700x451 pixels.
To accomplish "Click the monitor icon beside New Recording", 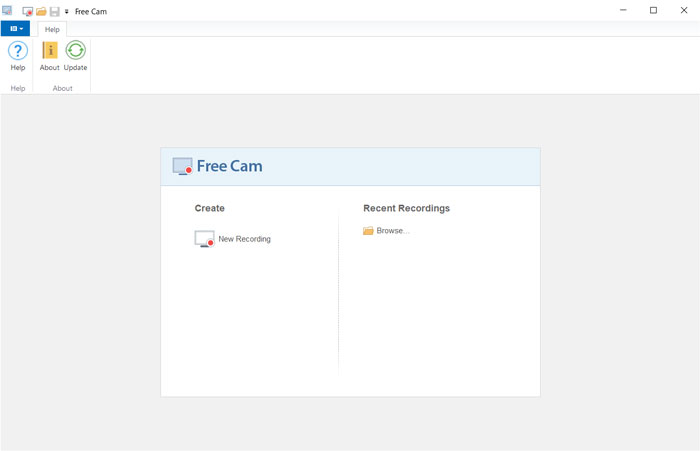I will tap(204, 239).
